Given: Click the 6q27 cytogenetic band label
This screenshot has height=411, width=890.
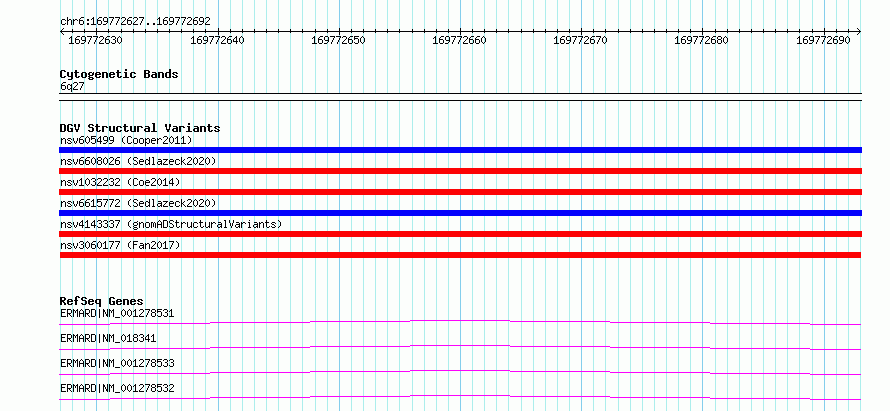Looking at the screenshot, I should coord(72,87).
